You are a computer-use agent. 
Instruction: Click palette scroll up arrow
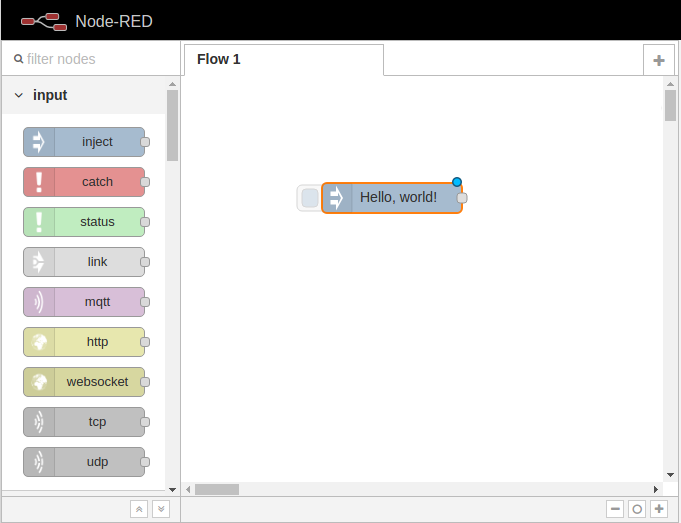click(x=172, y=84)
